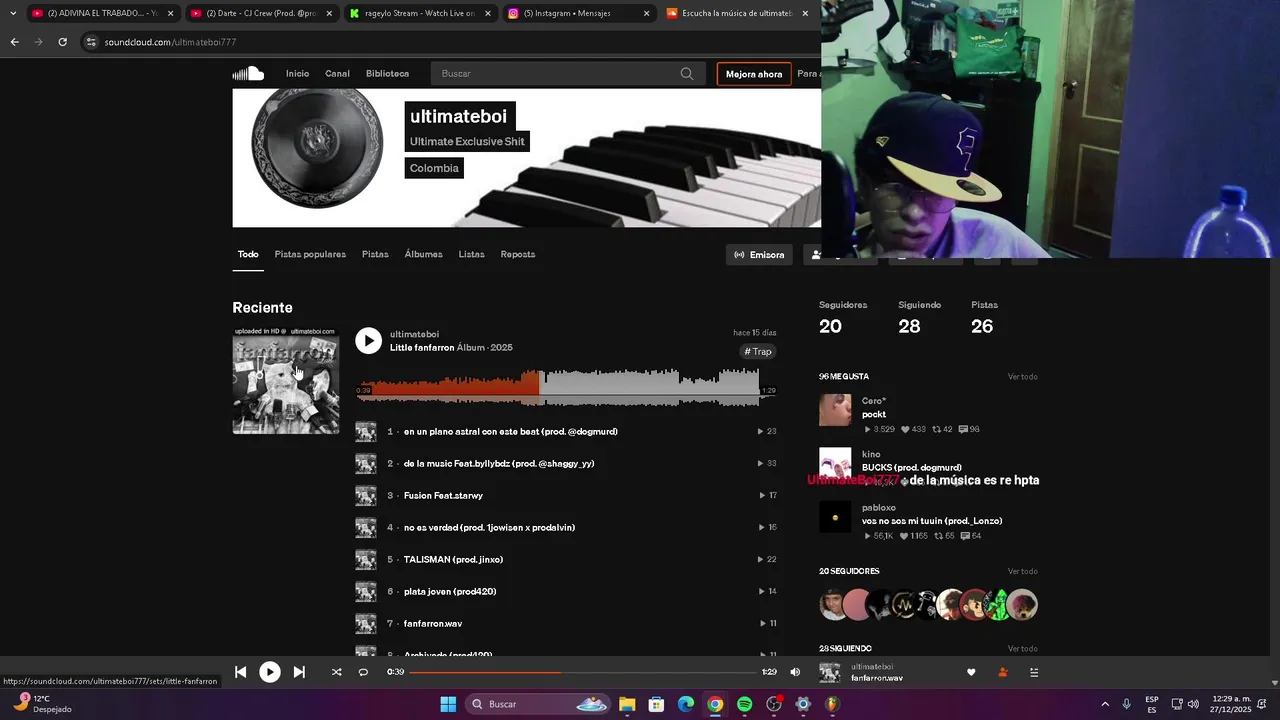Click the SoundCloud logo in header
1280x720 pixels.
[248, 73]
